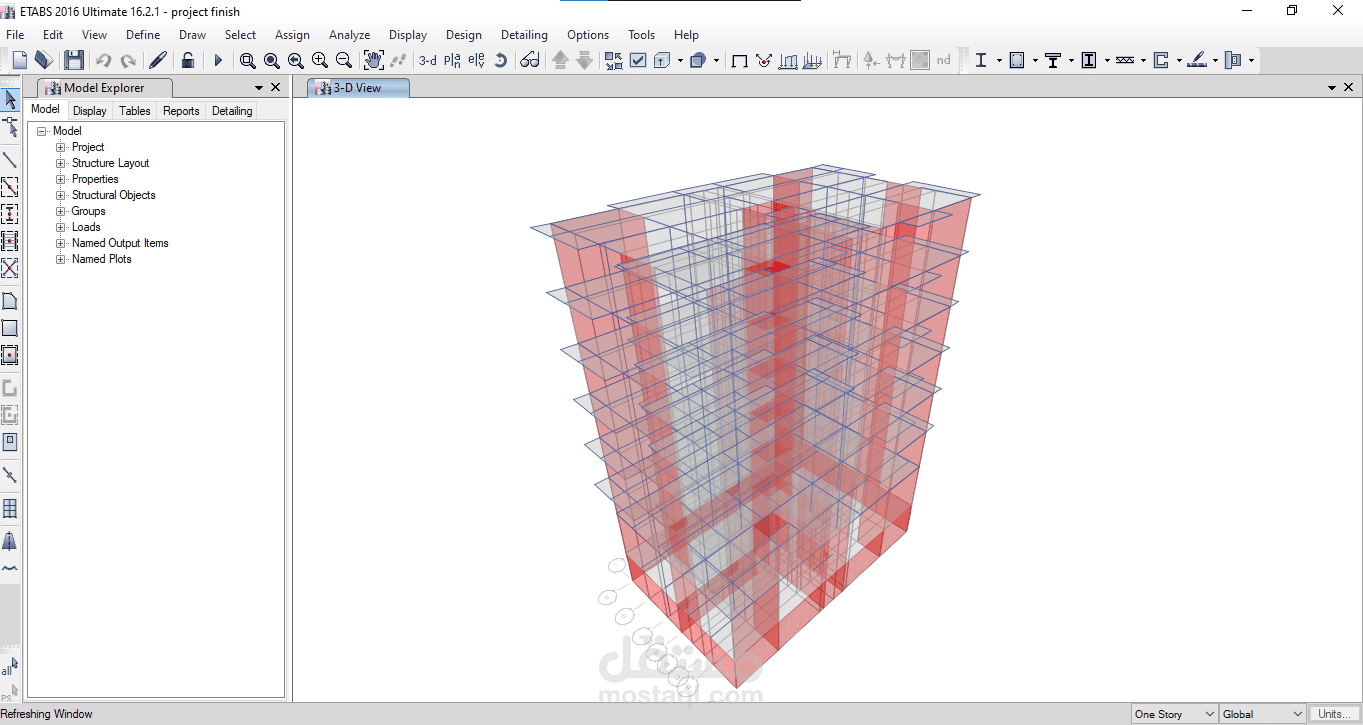
Task: Expand the Loads tree node
Action: pos(61,227)
